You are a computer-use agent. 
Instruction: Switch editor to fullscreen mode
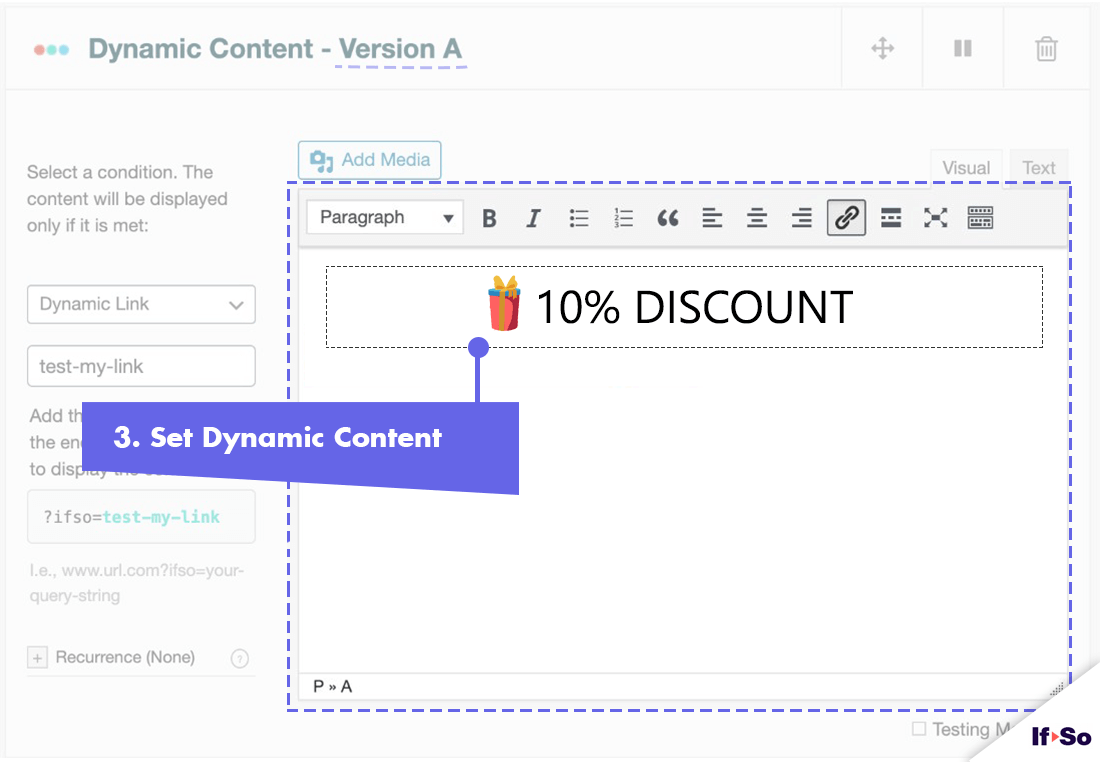point(935,217)
